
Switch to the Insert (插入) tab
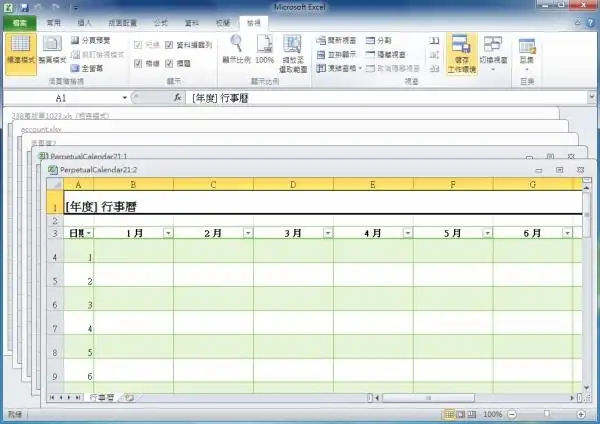85,23
